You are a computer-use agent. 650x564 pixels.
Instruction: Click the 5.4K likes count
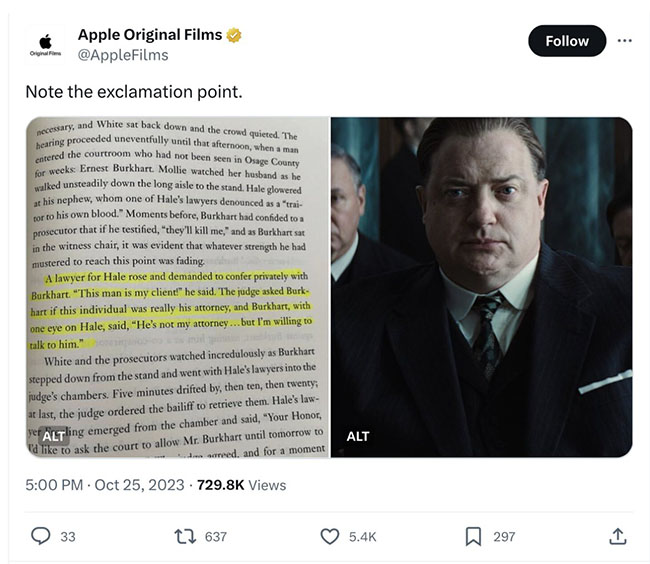pyautogui.click(x=362, y=537)
